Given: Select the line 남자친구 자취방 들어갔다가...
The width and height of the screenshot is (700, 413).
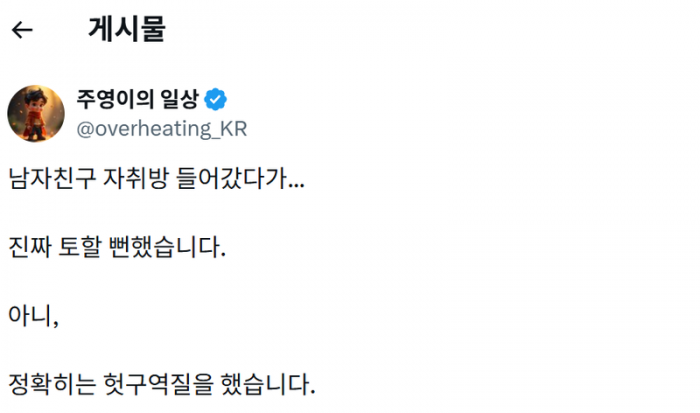Looking at the screenshot, I should coord(156,178).
